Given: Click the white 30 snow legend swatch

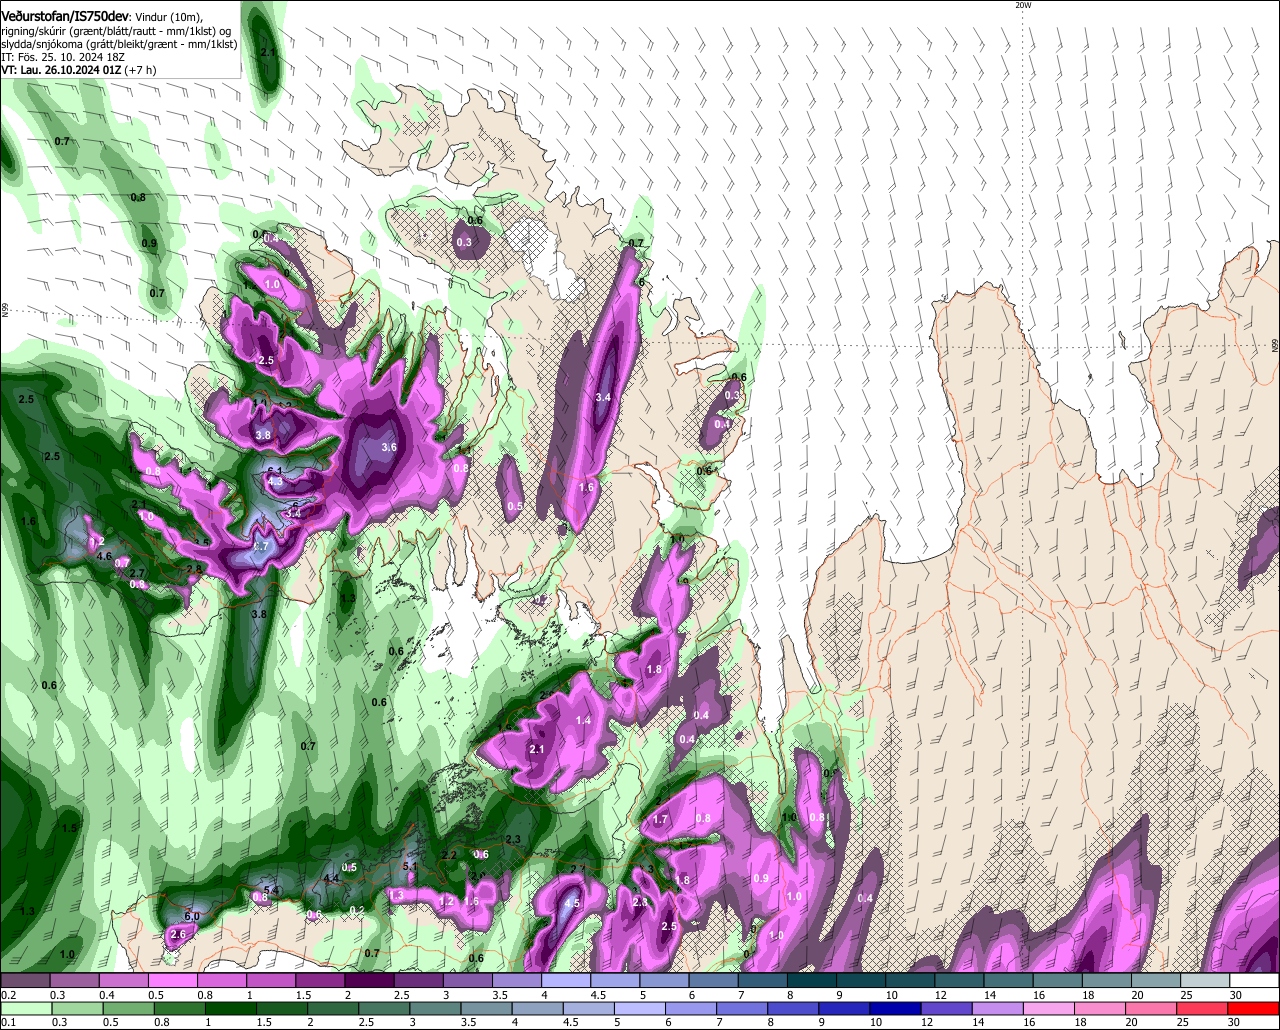Looking at the screenshot, I should point(1254,980).
